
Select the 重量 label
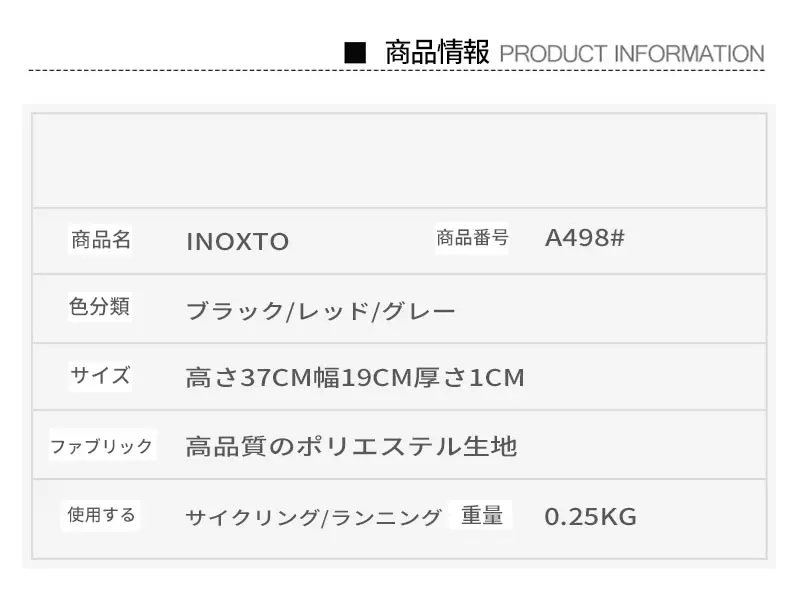point(481,515)
